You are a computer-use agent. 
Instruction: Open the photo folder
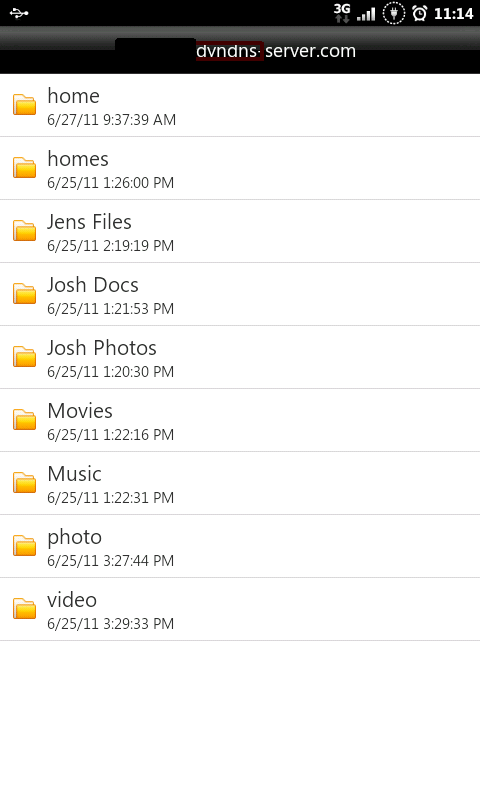pos(240,546)
